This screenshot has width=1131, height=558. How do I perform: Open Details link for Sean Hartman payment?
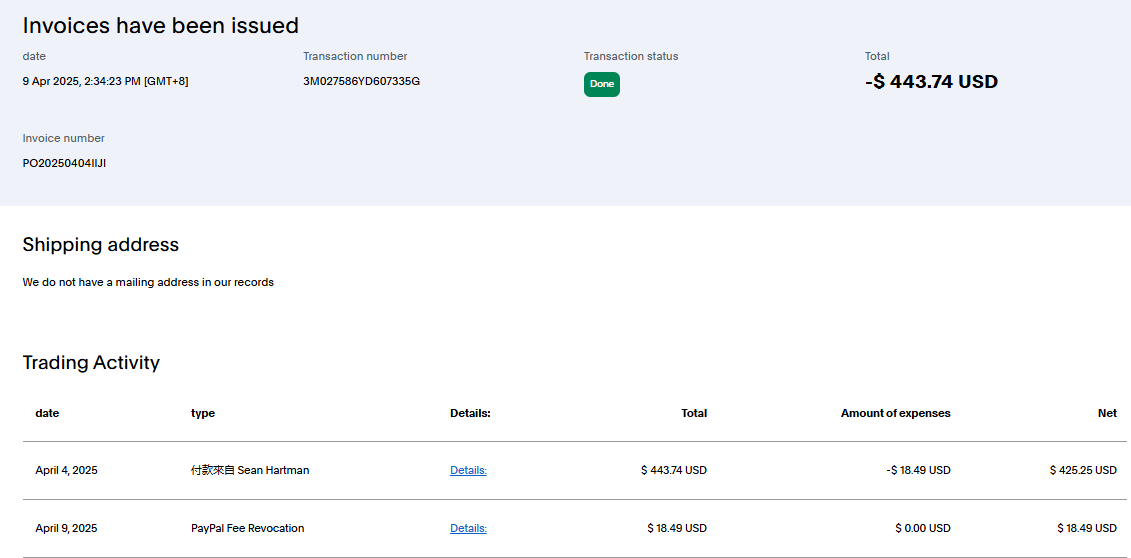(x=468, y=470)
